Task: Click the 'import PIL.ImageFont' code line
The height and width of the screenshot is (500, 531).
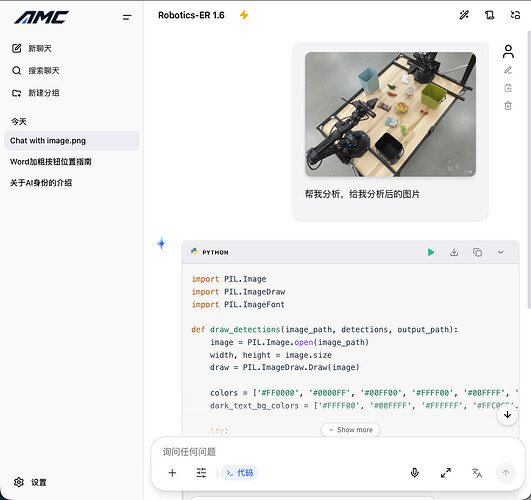Action: [x=238, y=305]
